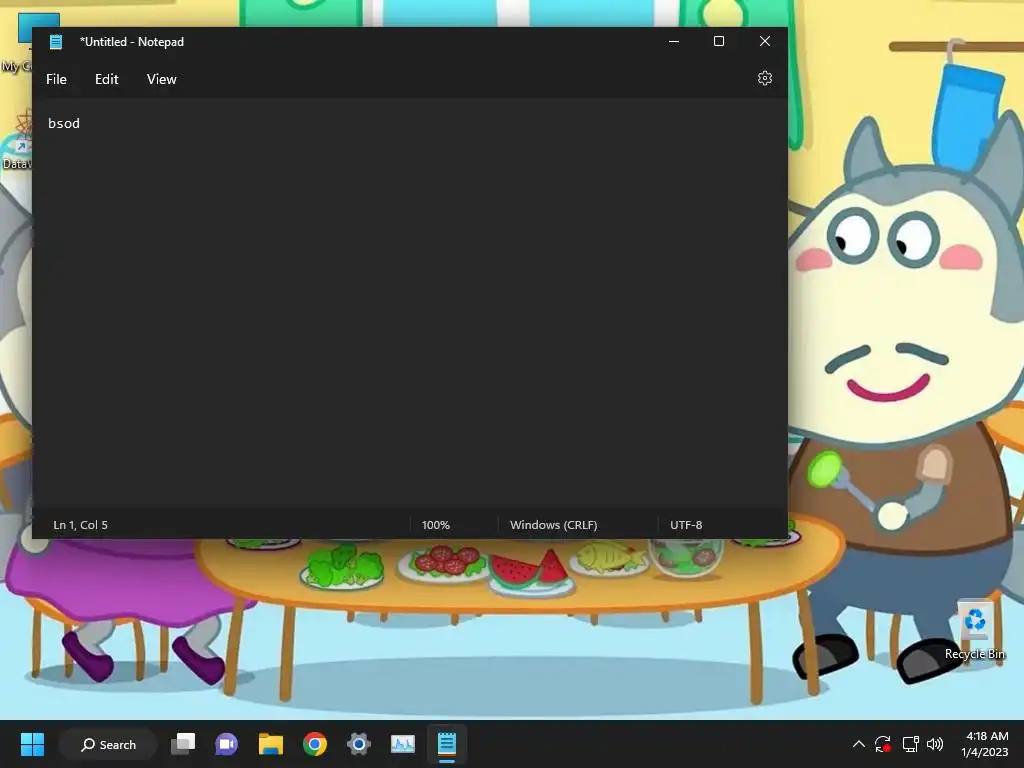
Task: Select the Recycle Bin desktop icon
Action: pos(974,630)
